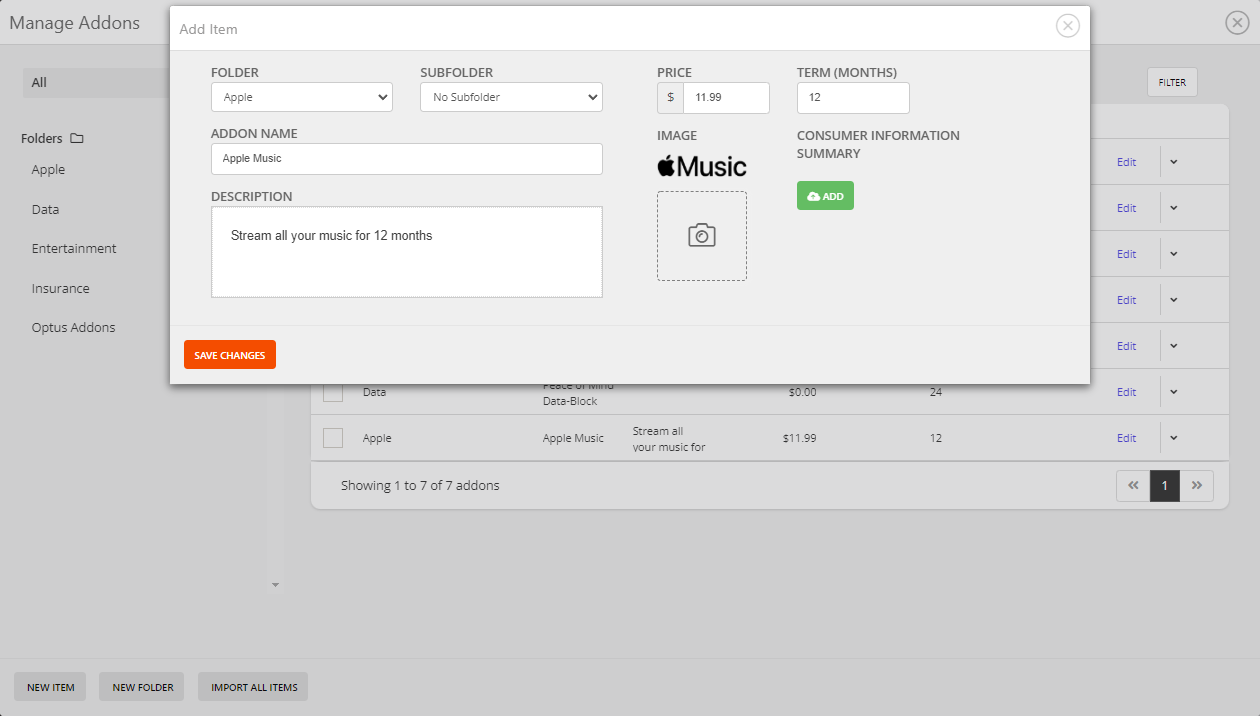
Task: Expand row options arrow for Apple Music
Action: [x=1174, y=438]
